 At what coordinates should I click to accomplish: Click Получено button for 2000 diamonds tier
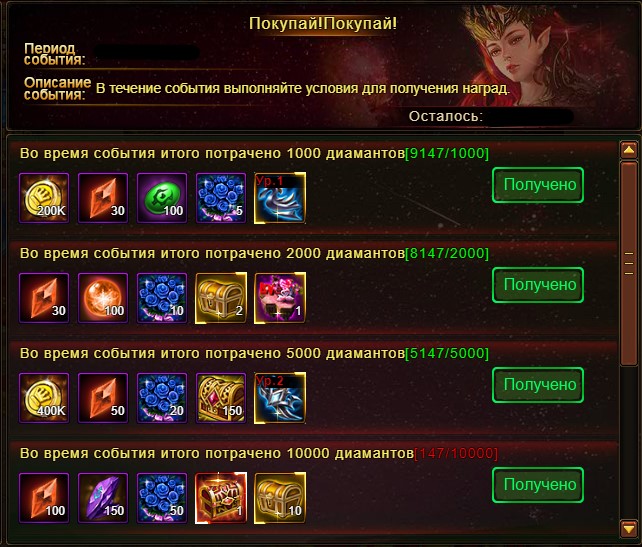(538, 285)
